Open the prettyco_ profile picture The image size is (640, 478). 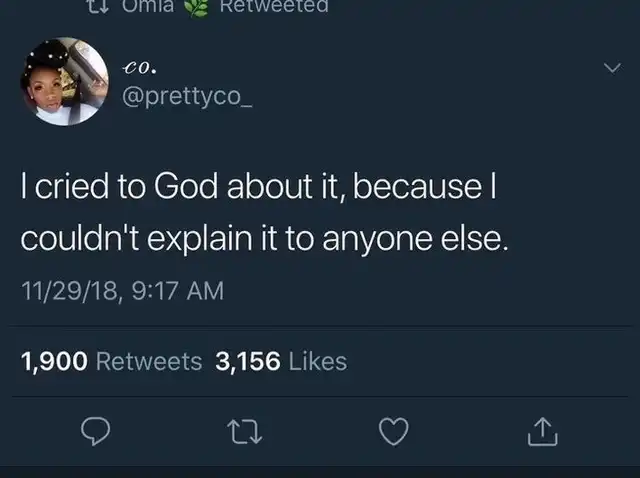(65, 82)
